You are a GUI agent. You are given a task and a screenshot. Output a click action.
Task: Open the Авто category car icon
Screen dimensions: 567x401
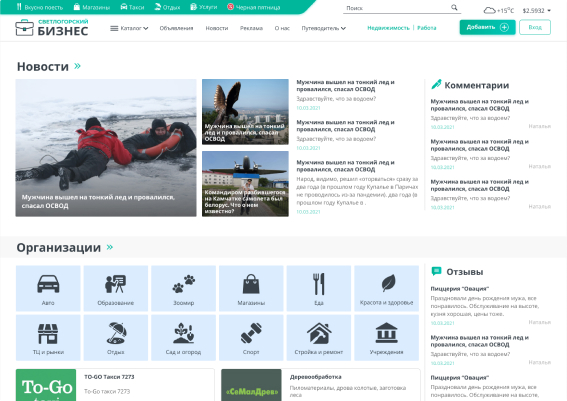[48, 283]
